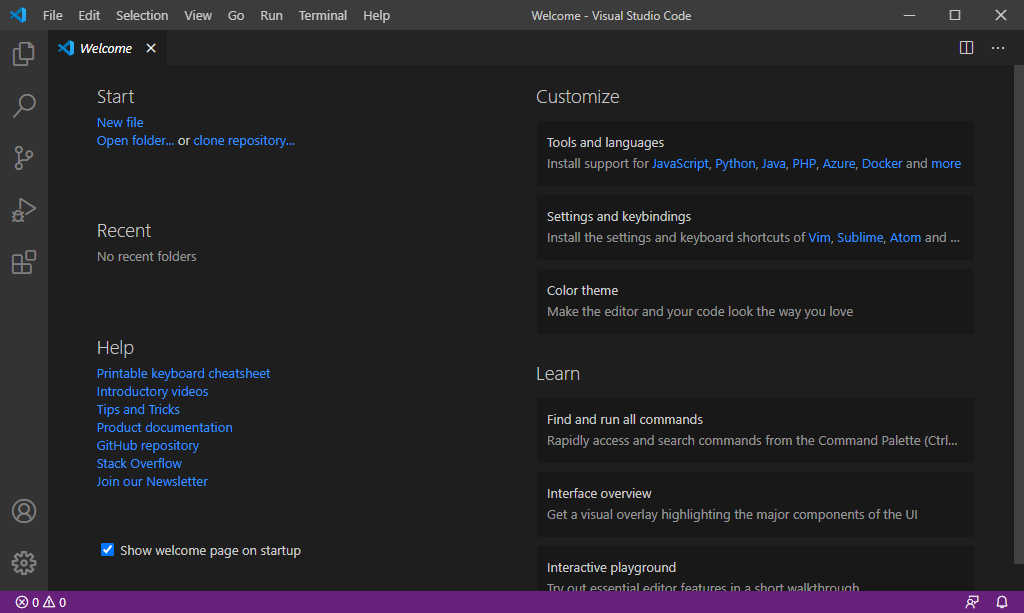1024x613 pixels.
Task: Open Stack Overflow link
Action: [139, 463]
